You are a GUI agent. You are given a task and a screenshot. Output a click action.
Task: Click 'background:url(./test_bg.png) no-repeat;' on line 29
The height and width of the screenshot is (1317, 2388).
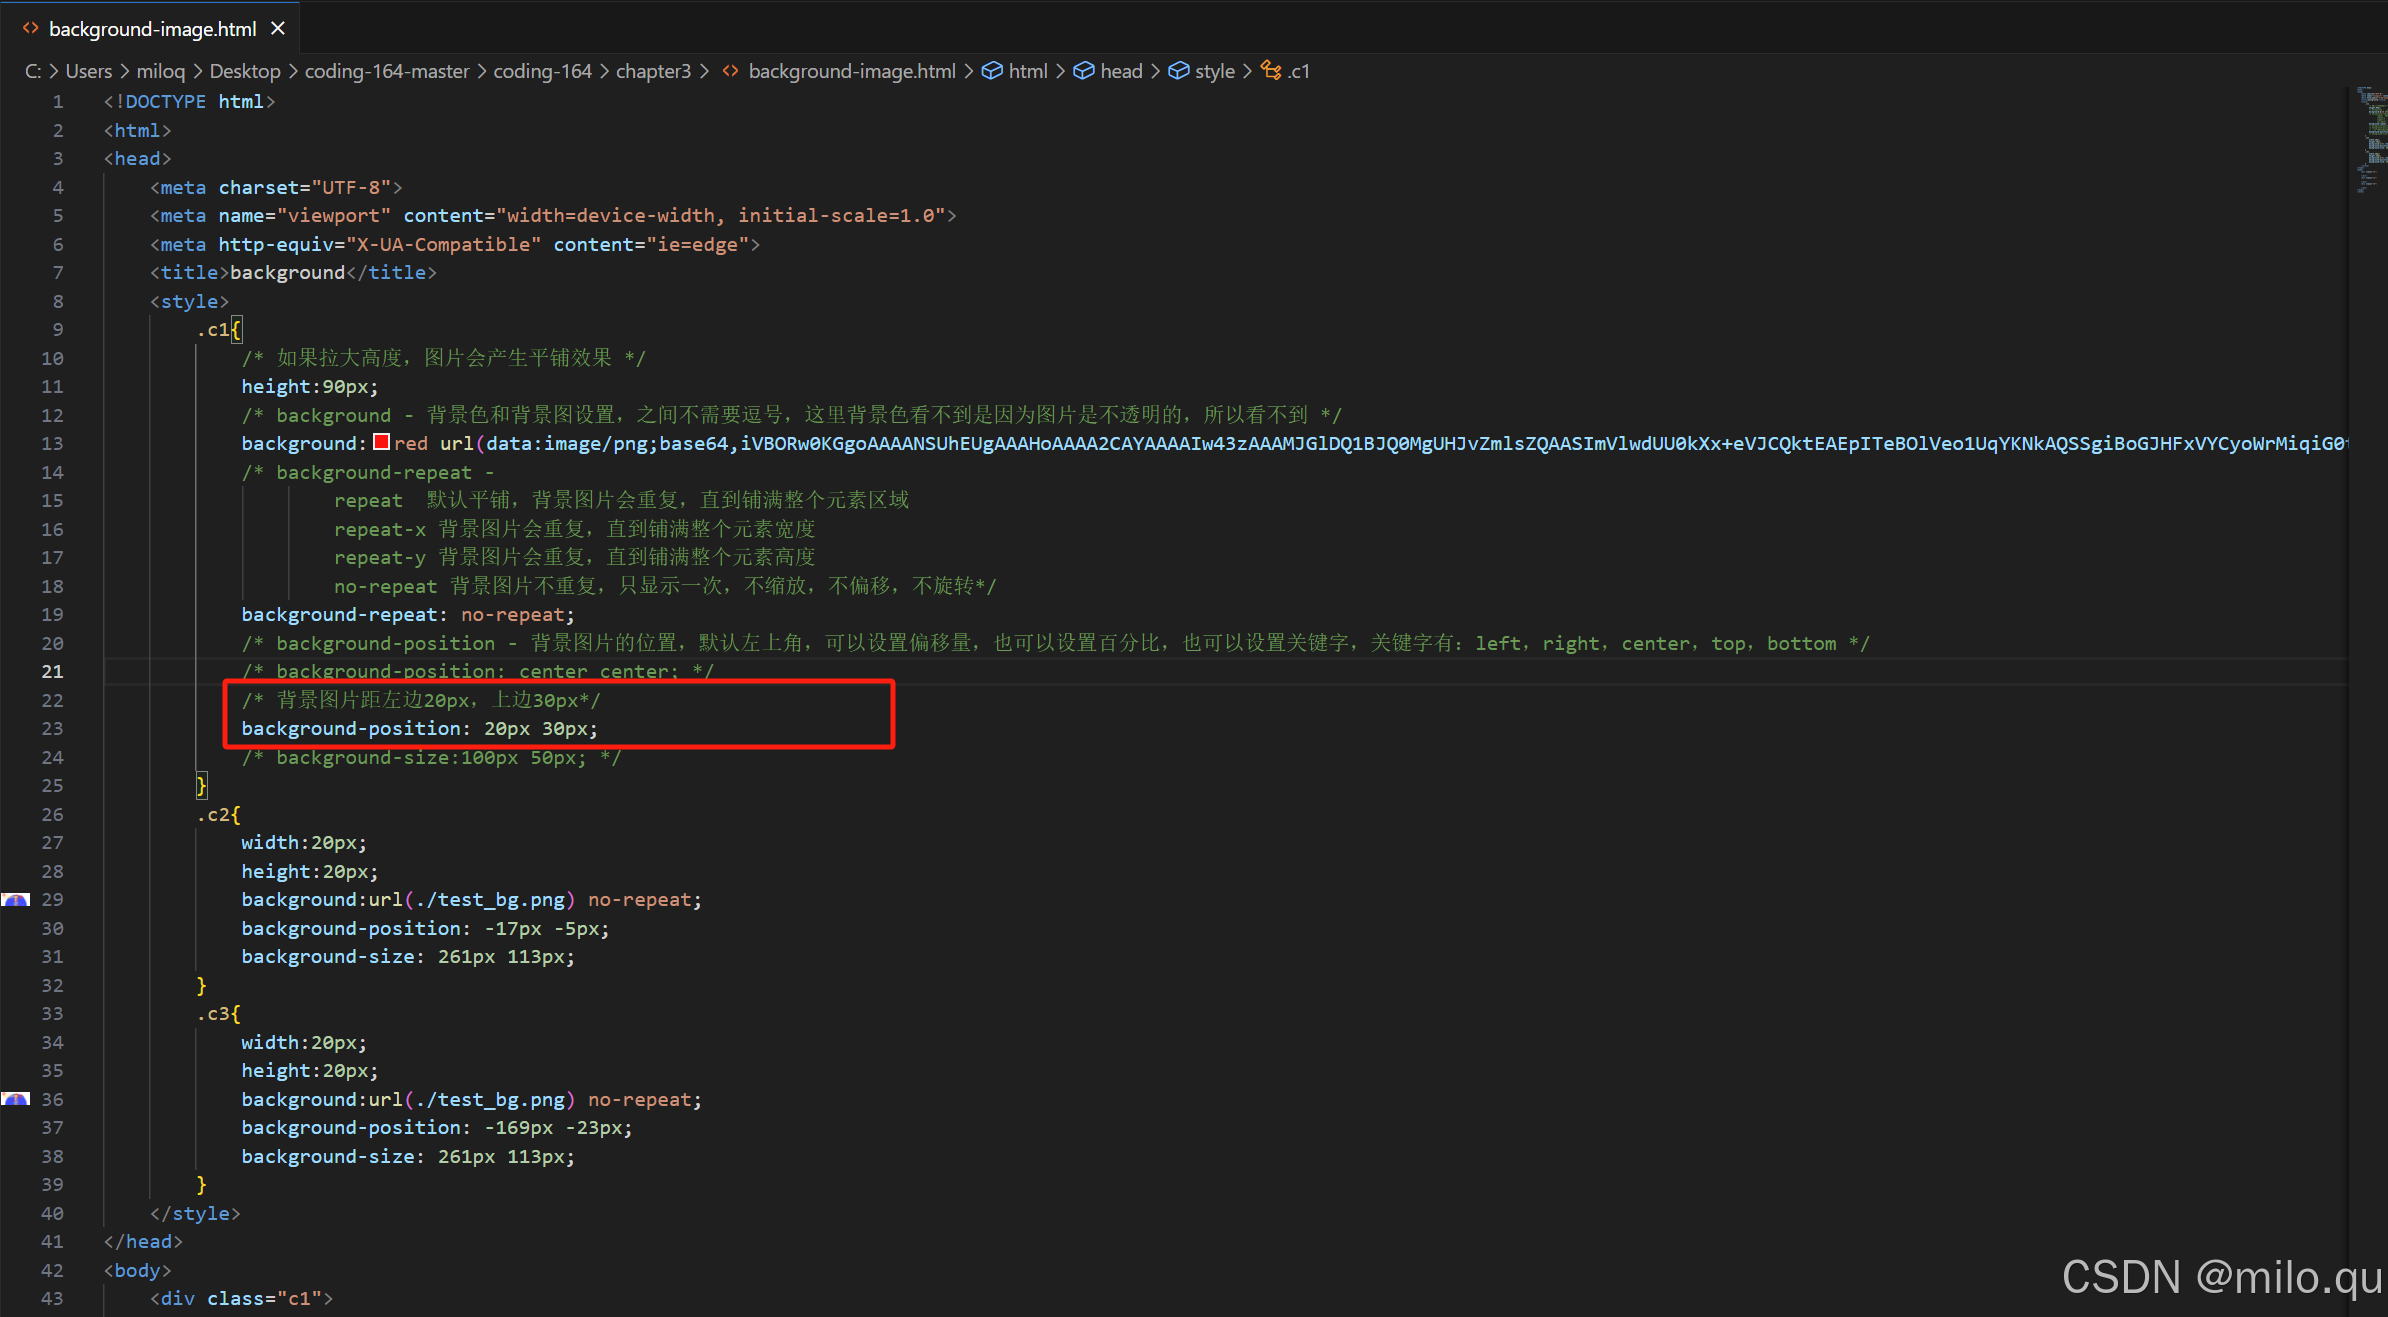pos(471,899)
